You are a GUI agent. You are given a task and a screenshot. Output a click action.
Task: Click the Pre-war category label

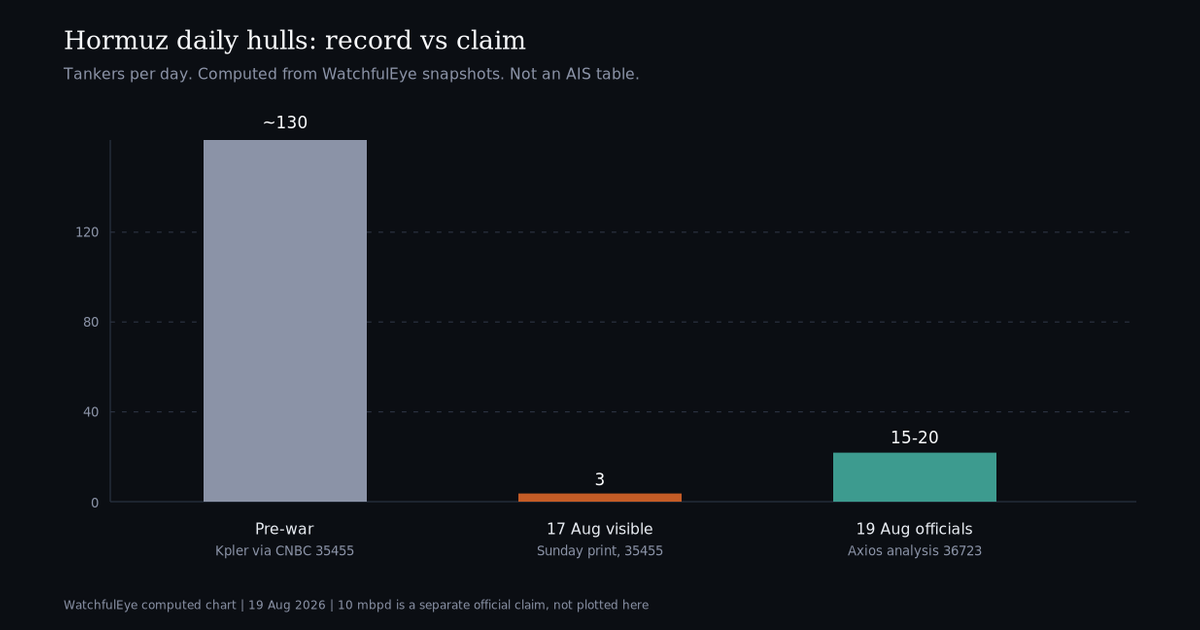pos(285,529)
